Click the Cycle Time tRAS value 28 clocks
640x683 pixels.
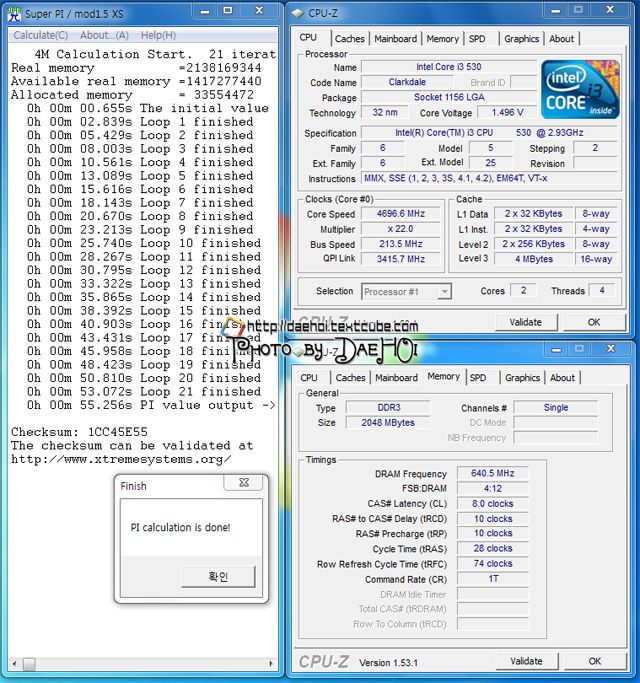(493, 548)
